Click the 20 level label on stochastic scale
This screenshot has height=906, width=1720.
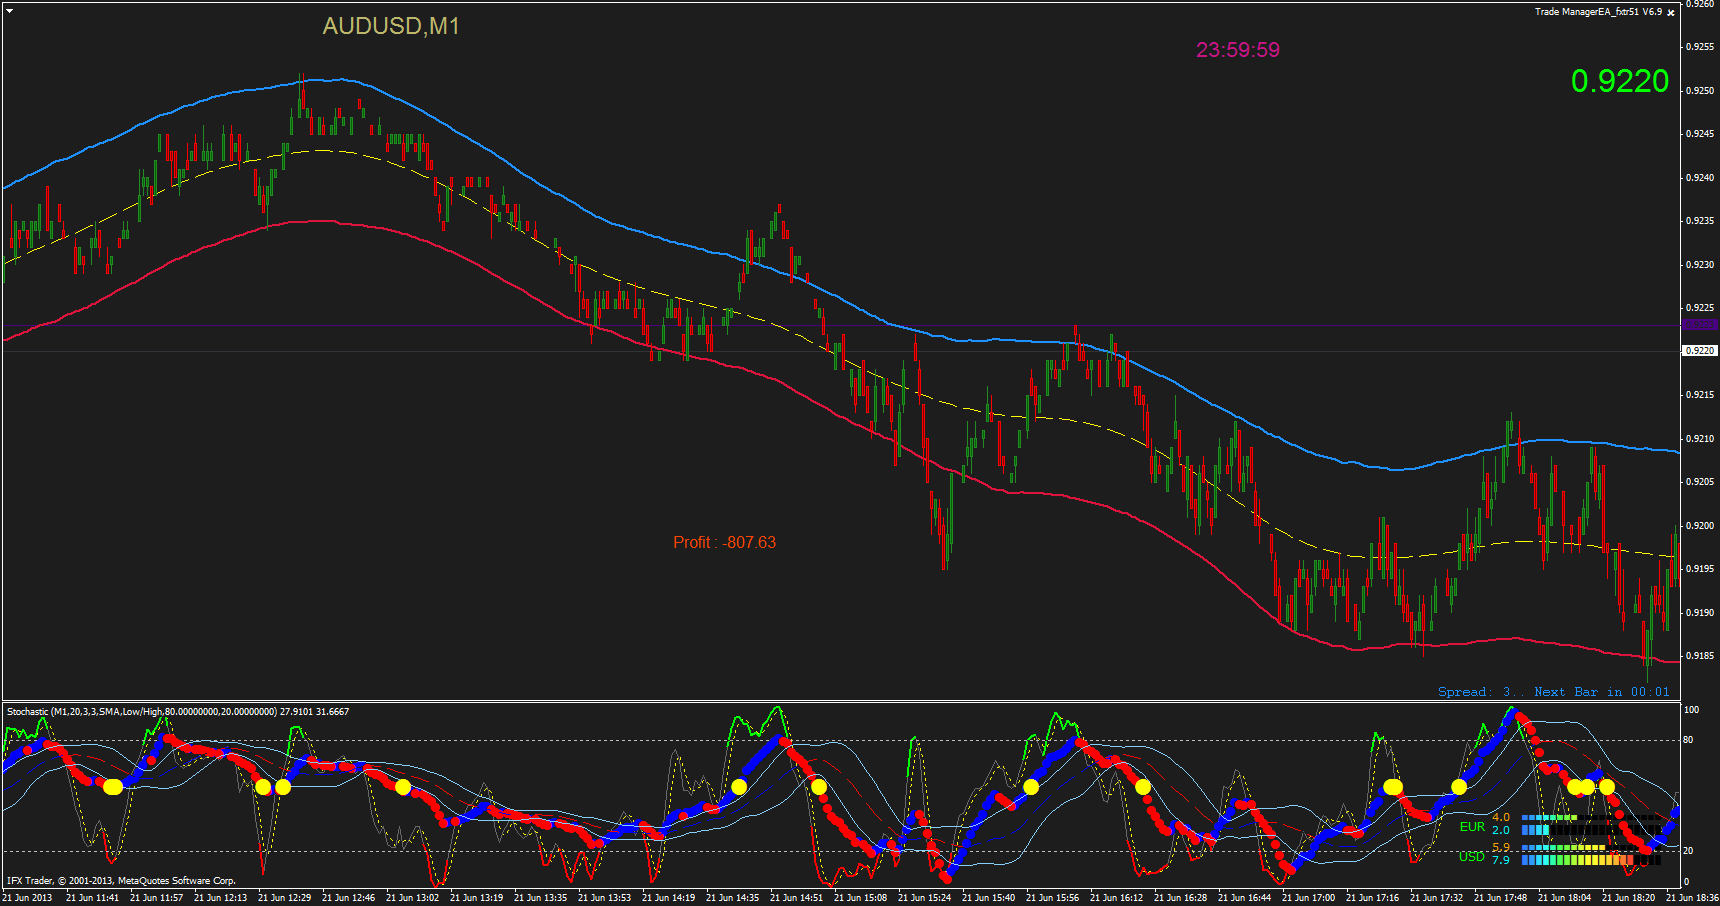(1688, 851)
